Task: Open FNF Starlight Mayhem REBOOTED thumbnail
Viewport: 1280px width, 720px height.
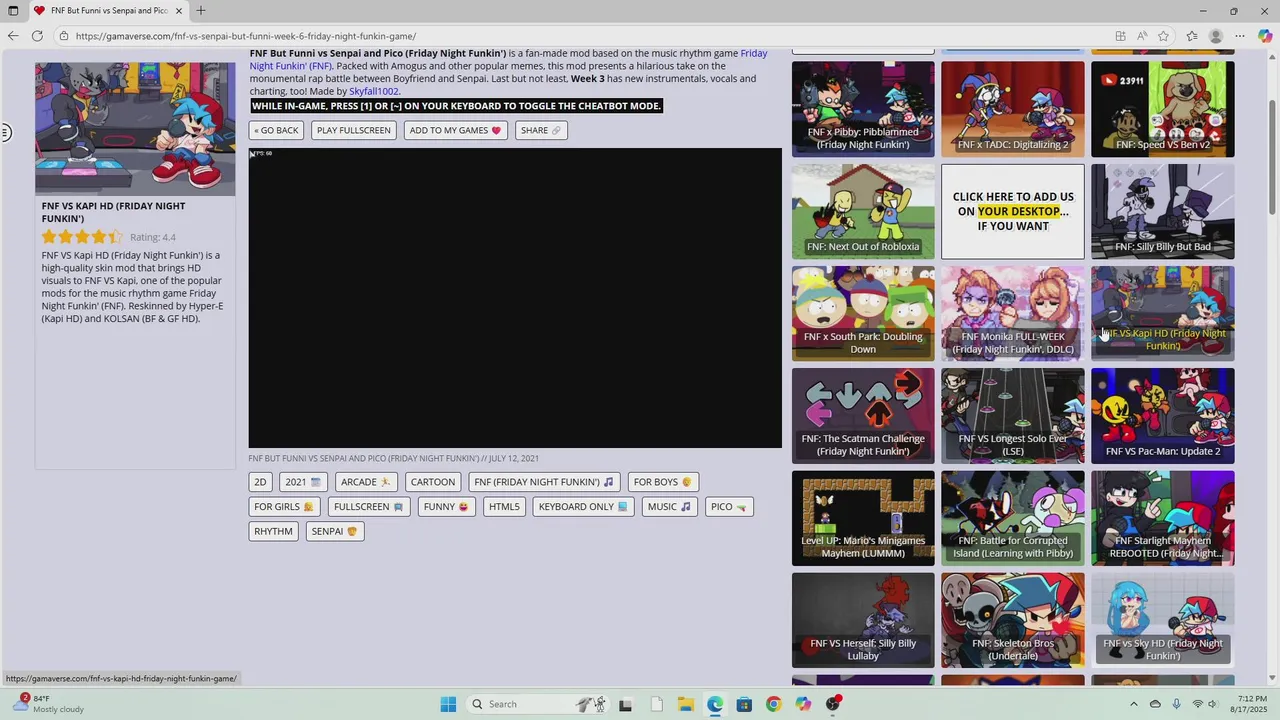Action: click(x=1163, y=518)
